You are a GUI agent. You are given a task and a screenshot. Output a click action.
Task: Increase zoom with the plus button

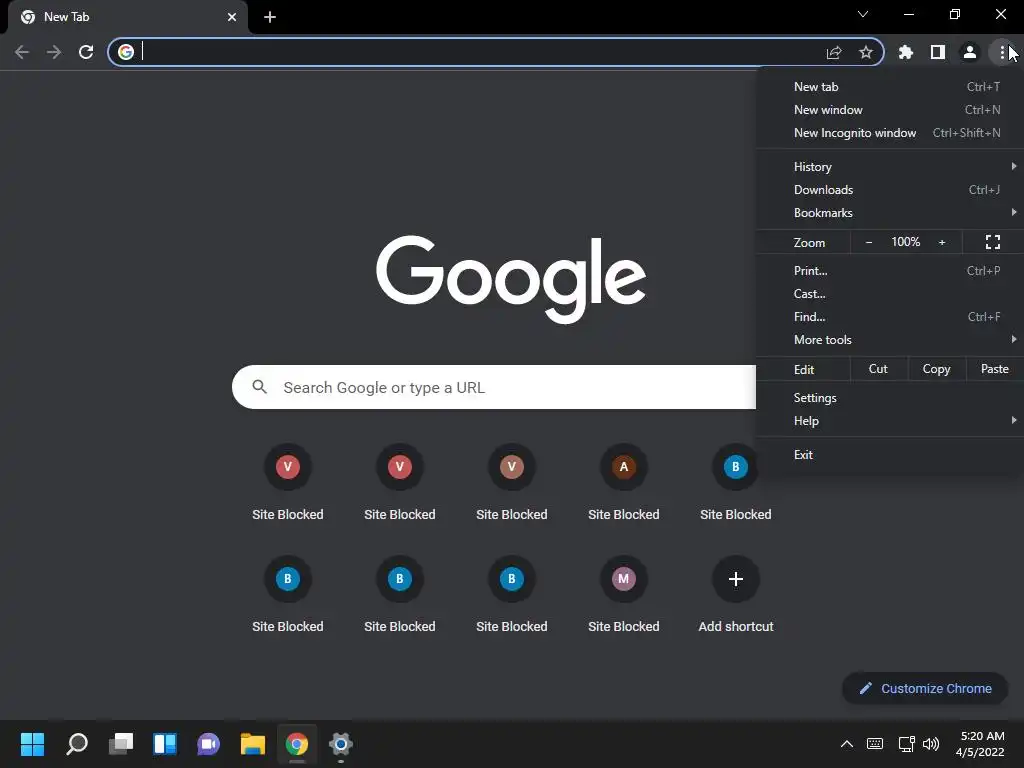(942, 242)
